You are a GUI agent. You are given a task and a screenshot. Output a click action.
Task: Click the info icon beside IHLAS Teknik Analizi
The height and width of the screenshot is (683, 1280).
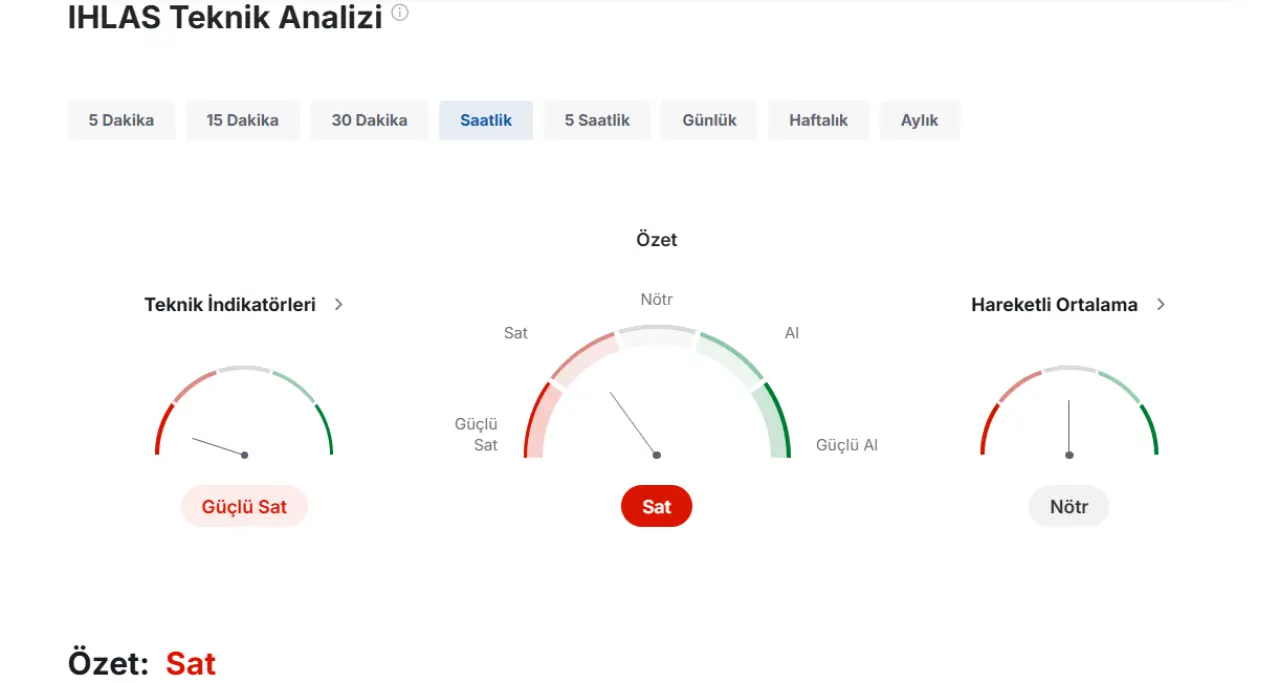(x=400, y=13)
